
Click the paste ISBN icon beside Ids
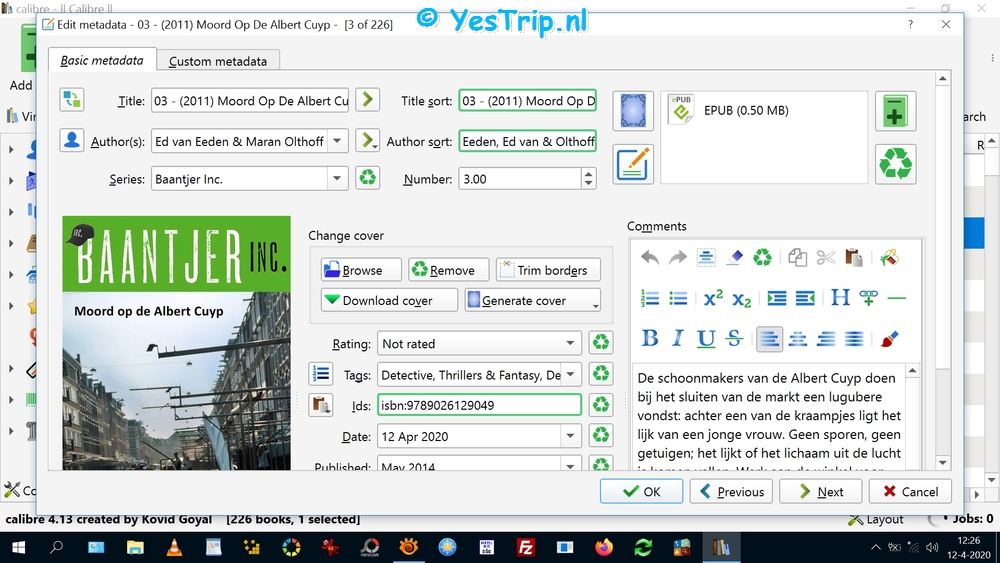coord(320,405)
